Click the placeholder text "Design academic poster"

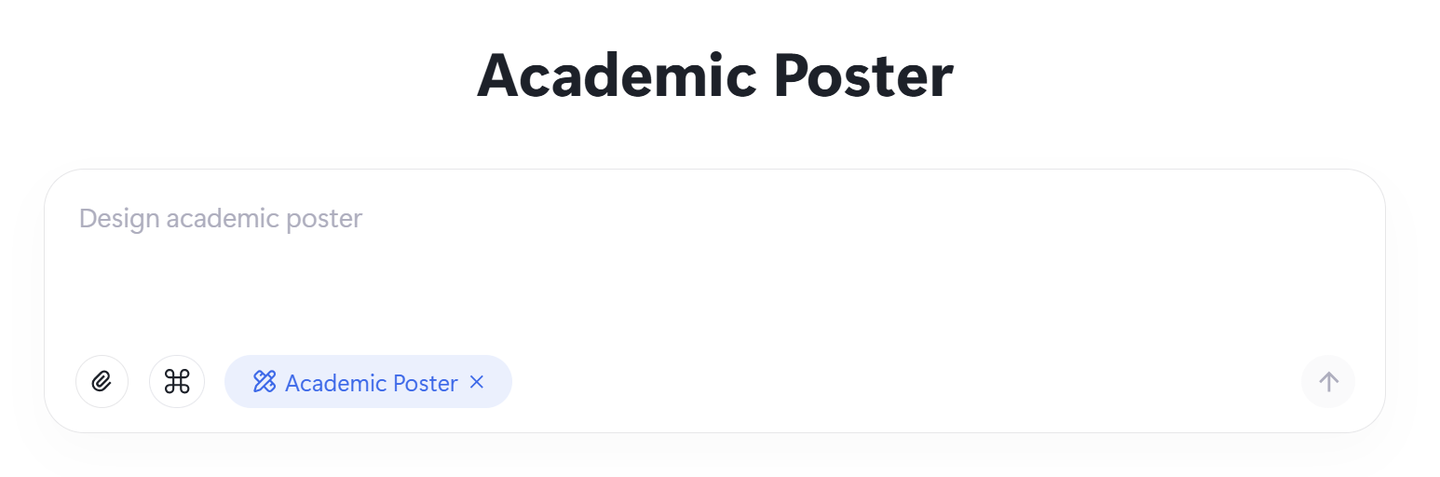point(221,219)
